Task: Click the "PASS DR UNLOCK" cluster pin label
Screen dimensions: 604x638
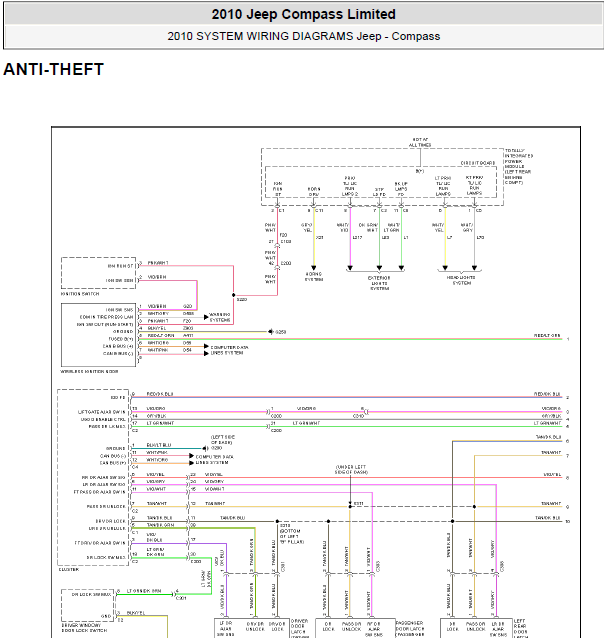Action: point(106,507)
